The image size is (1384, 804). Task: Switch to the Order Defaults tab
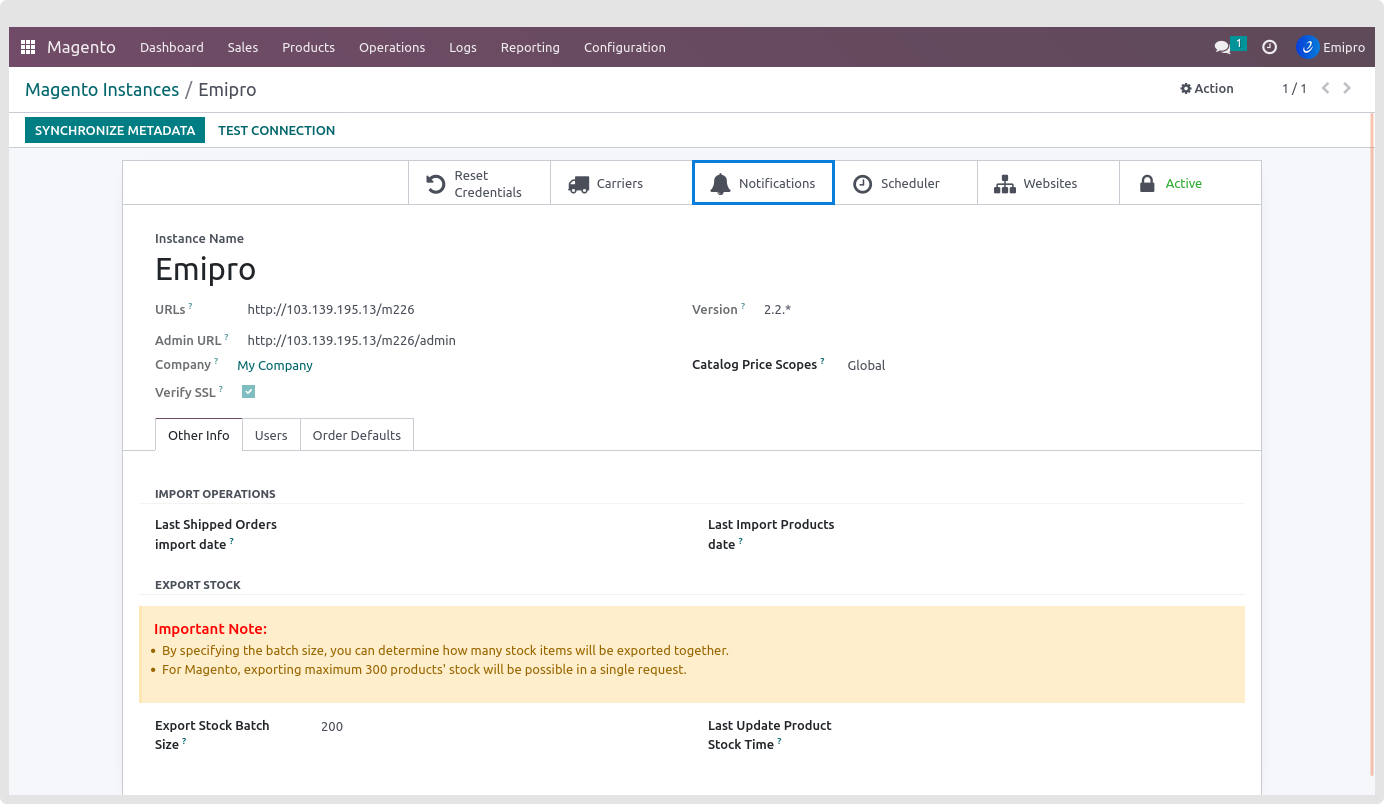[x=356, y=435]
